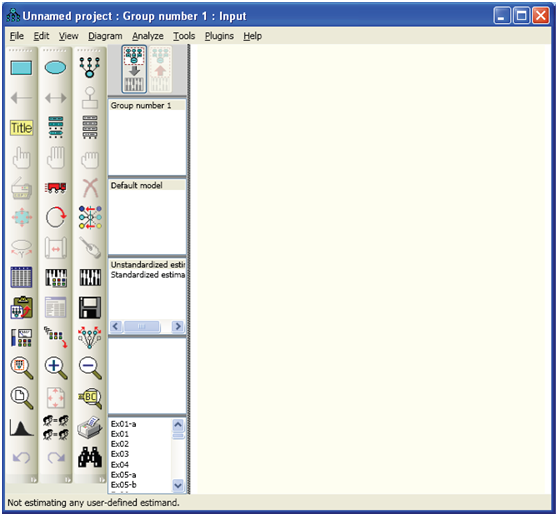558x516 pixels.
Task: Open multiple-group analysis faces icon
Action: 56,427
